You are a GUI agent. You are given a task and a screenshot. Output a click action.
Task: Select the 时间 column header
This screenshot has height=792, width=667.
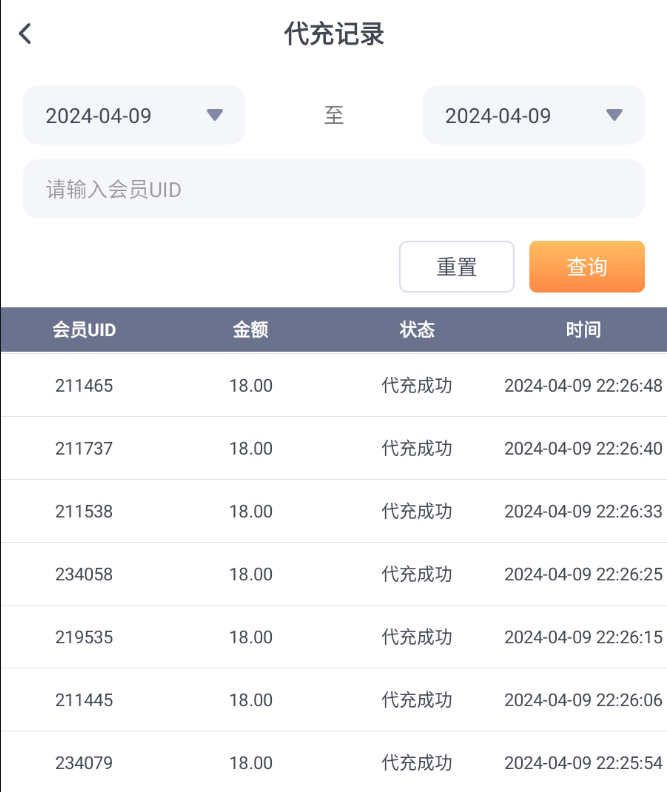[583, 330]
